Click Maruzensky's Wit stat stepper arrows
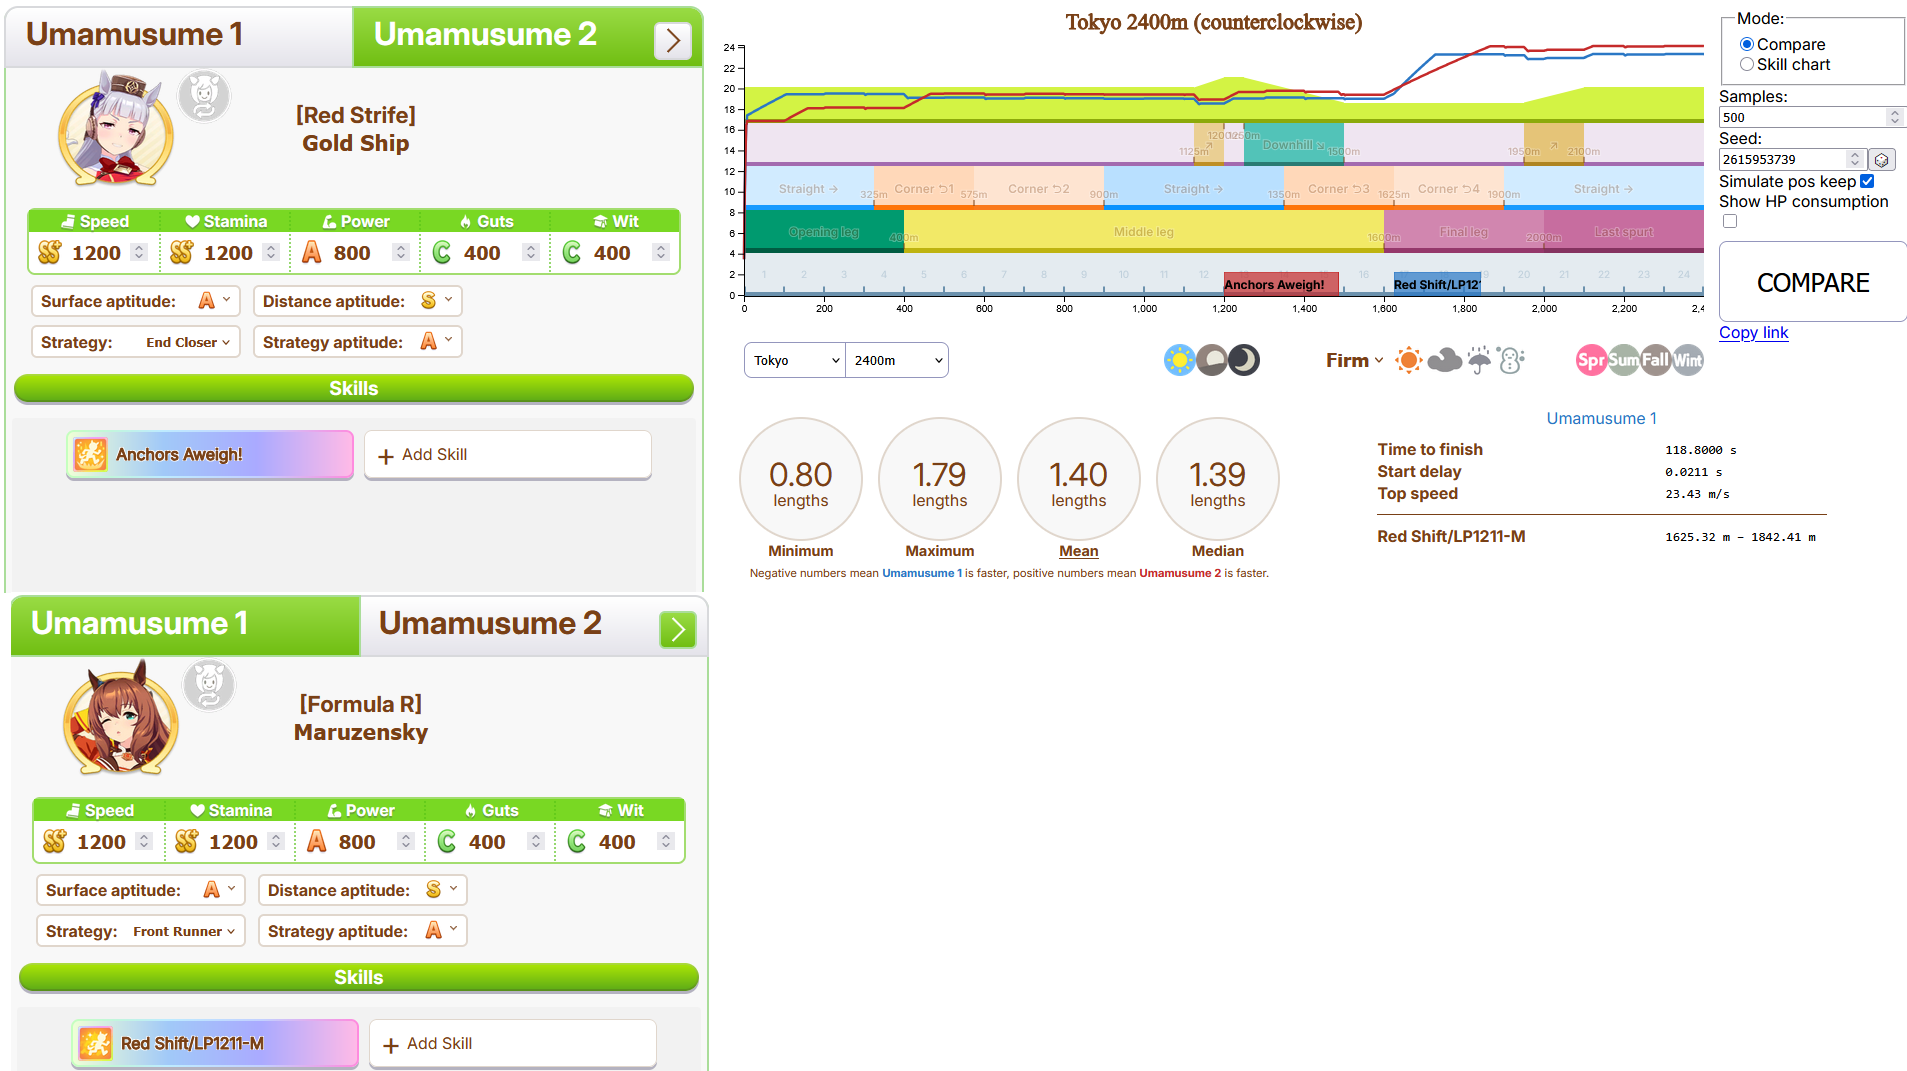The width and height of the screenshot is (1907, 1071). (666, 842)
